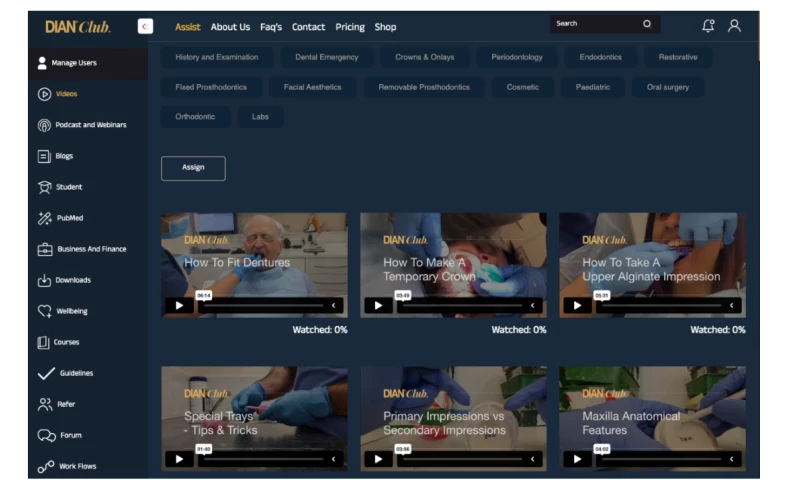Open the Pricing menu item

tap(350, 27)
